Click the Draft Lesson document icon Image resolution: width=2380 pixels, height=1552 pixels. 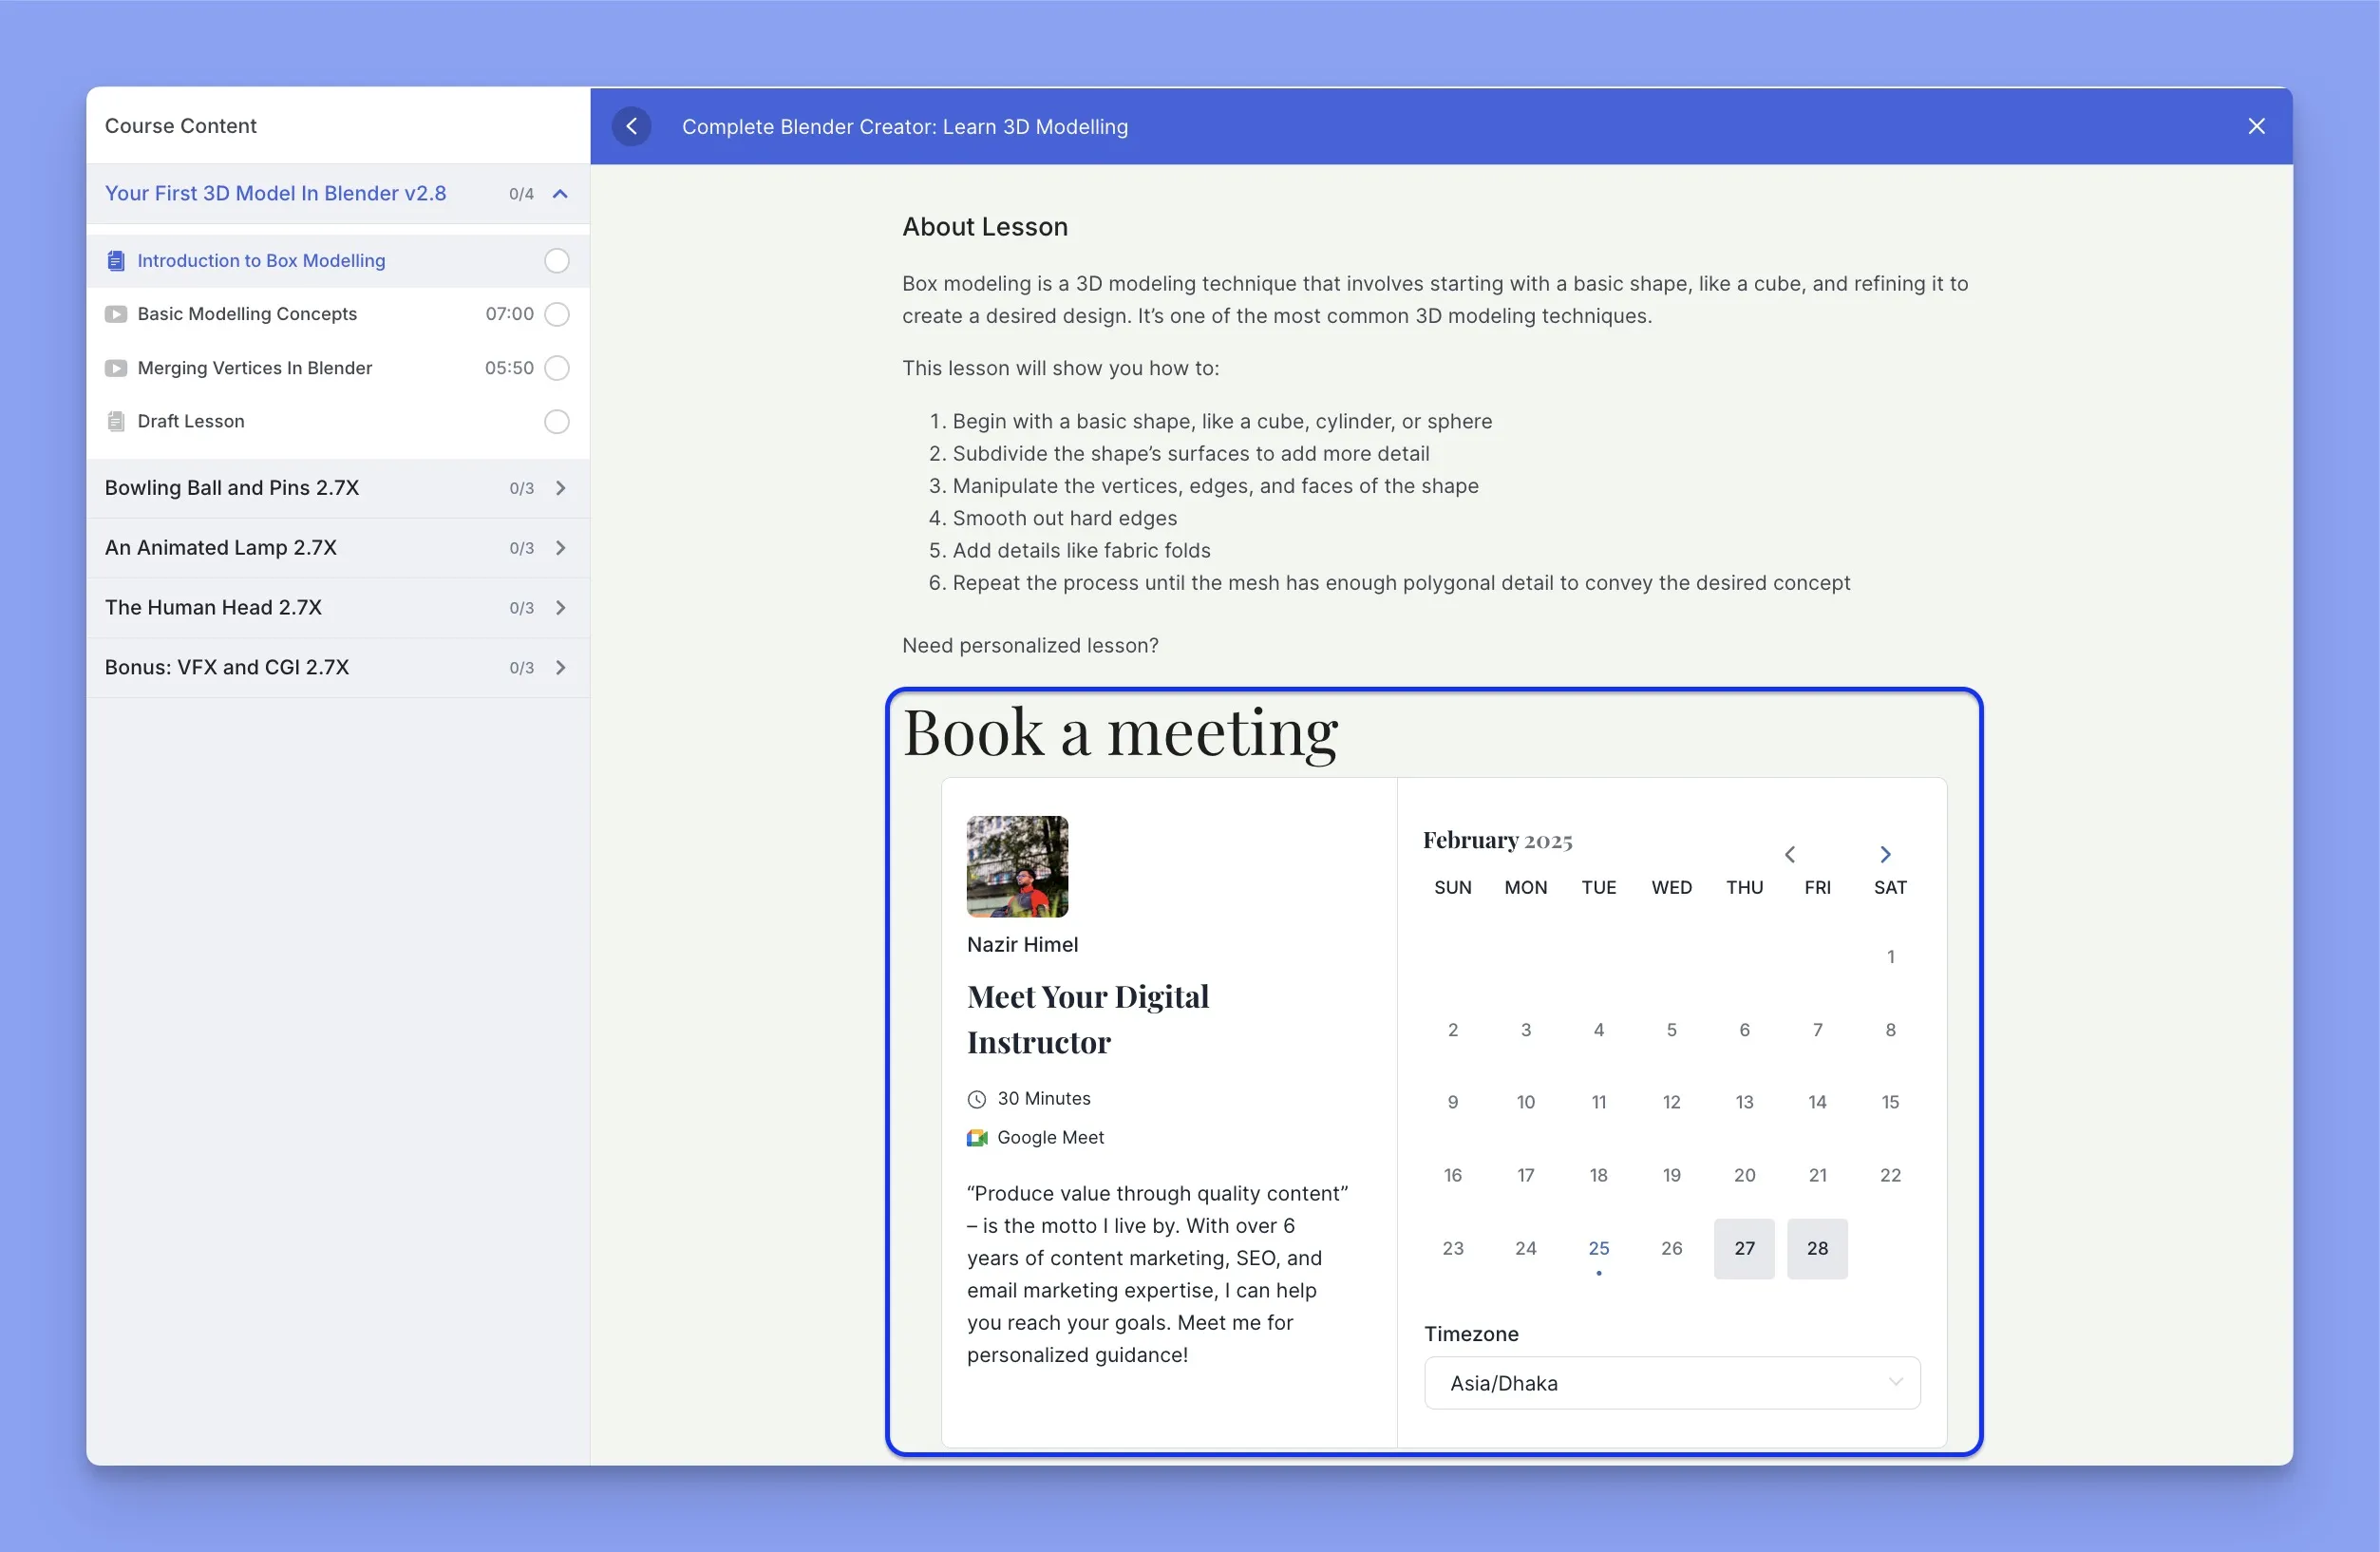[115, 422]
